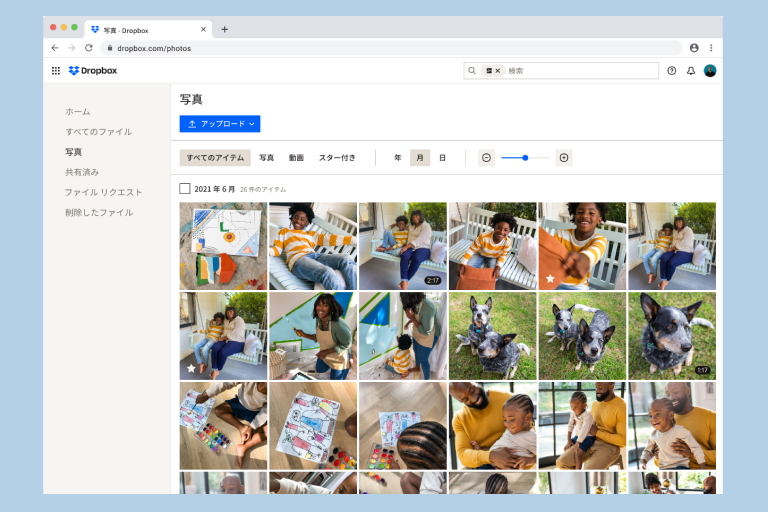Open the 1:17 dog close-up video thumbnail
The width and height of the screenshot is (768, 512).
672,336
